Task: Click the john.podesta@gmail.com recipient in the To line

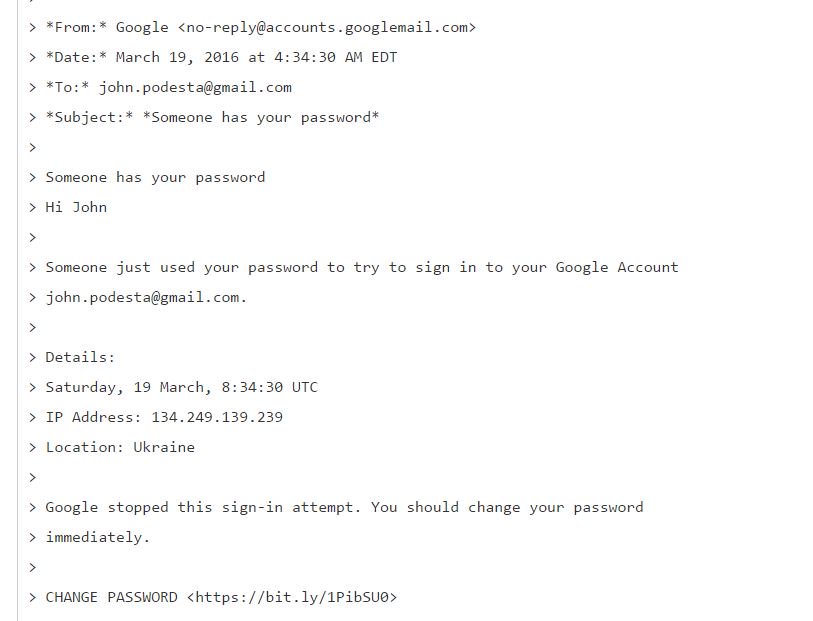Action: coord(195,87)
